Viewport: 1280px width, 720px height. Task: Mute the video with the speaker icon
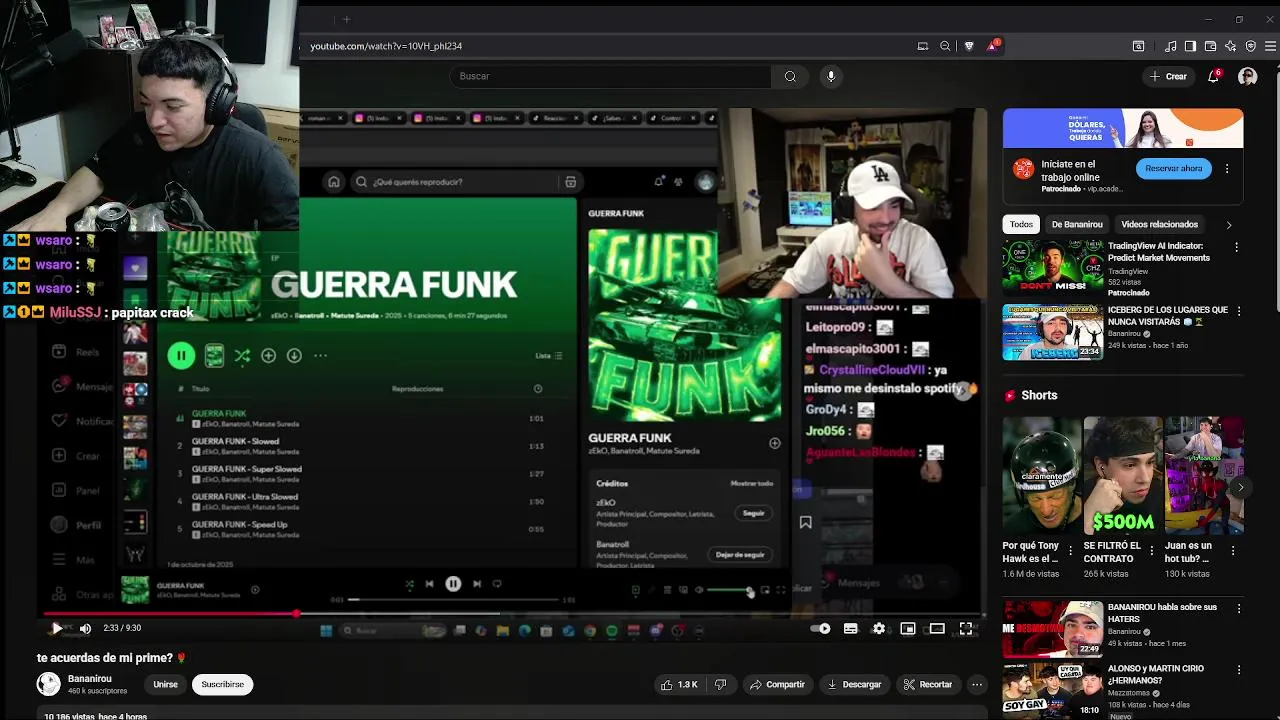[x=85, y=628]
